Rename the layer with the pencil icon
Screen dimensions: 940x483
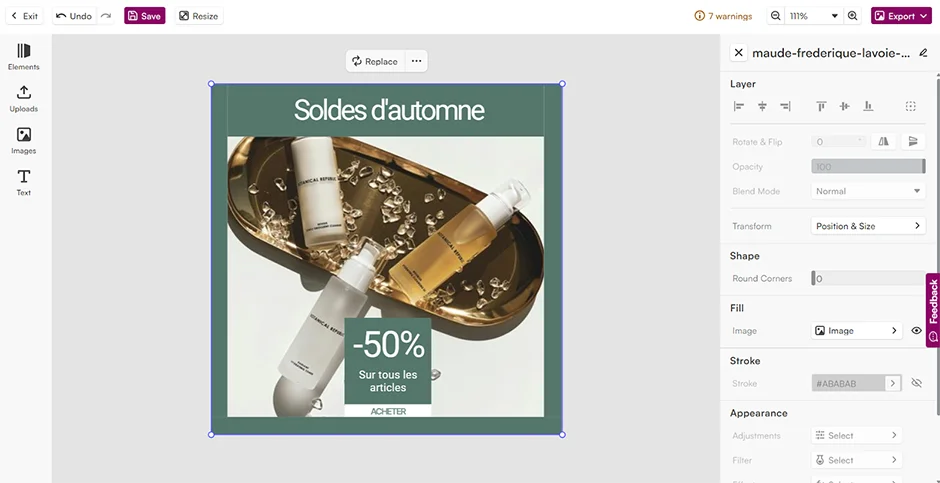click(x=923, y=53)
